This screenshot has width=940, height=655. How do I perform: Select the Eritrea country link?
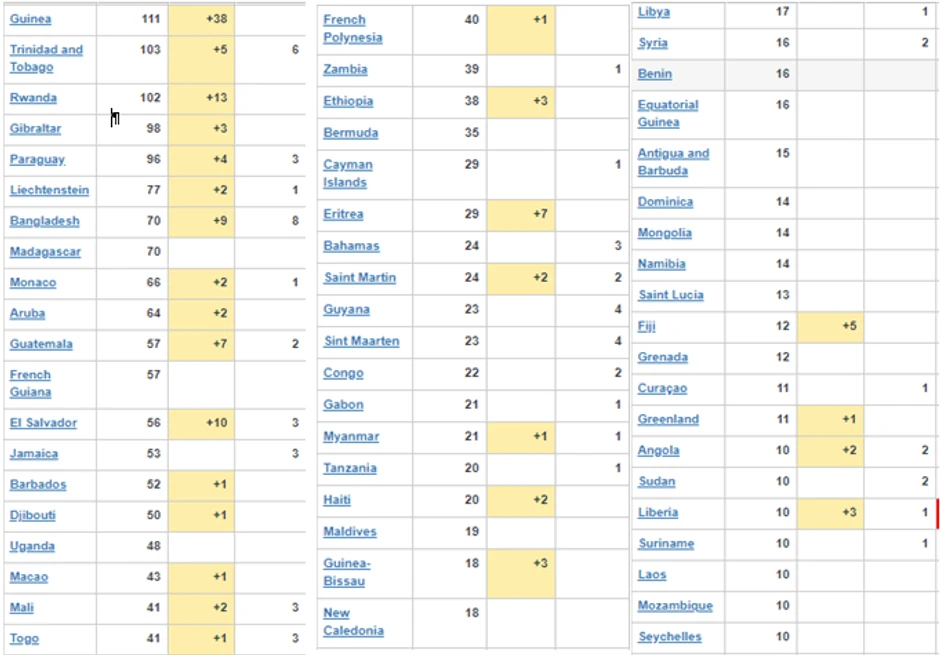pyautogui.click(x=343, y=214)
